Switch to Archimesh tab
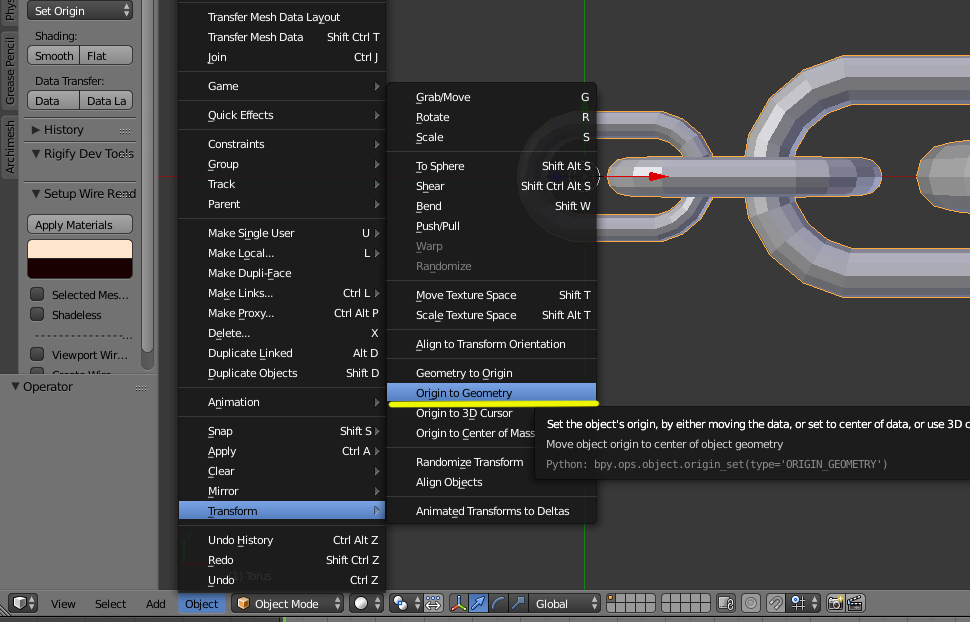This screenshot has height=622, width=970. (x=9, y=146)
